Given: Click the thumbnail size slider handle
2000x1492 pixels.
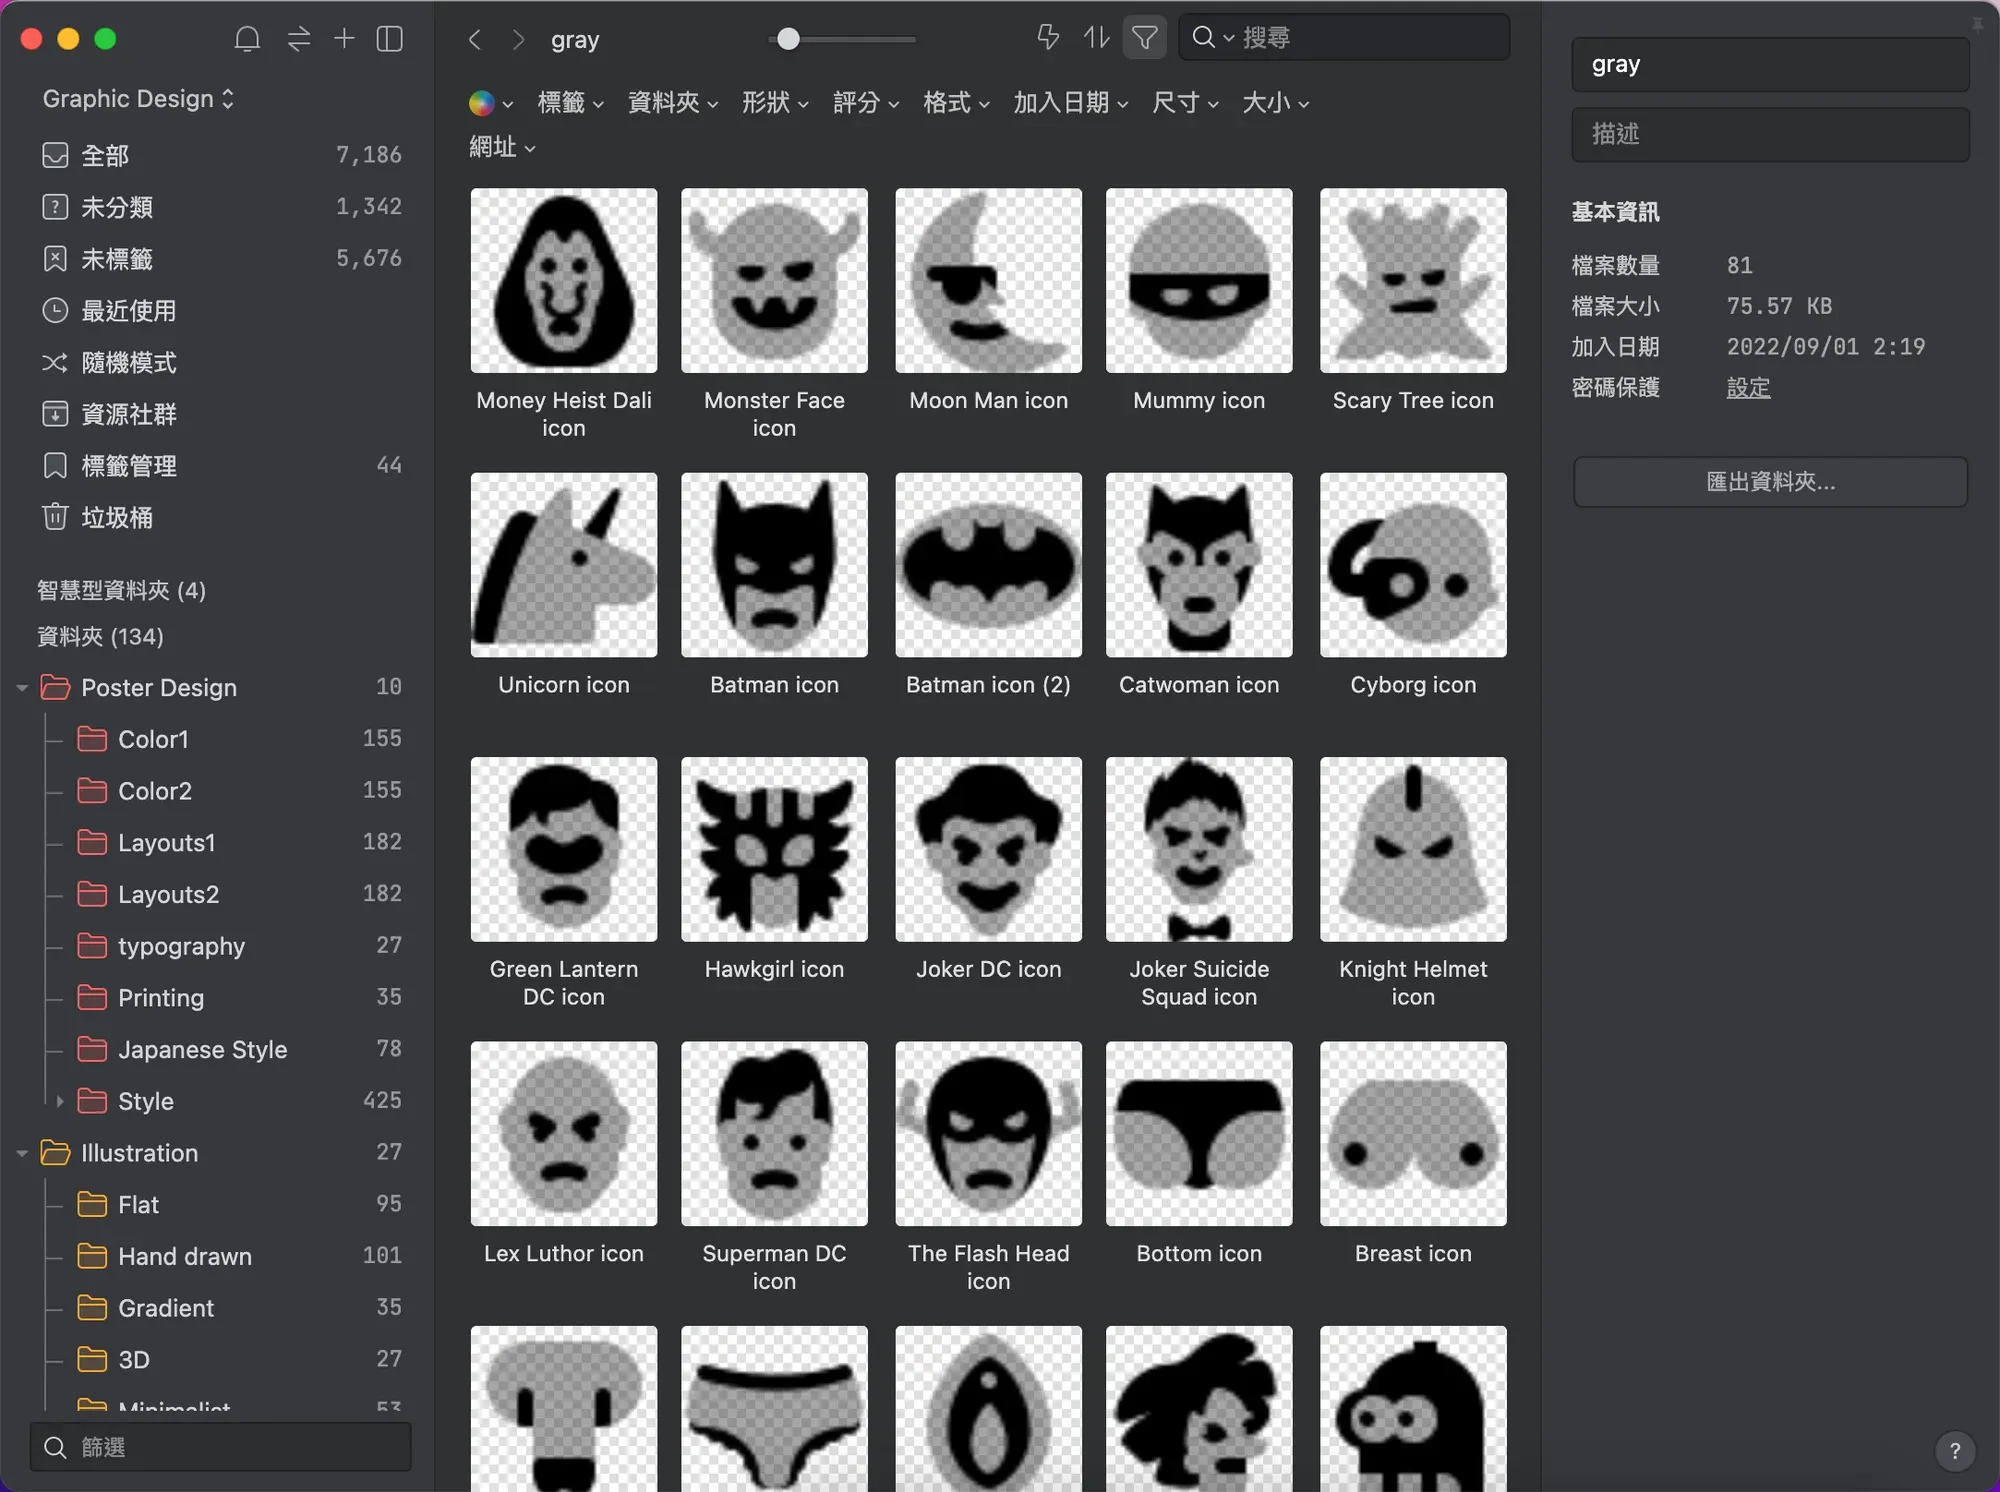Looking at the screenshot, I should click(788, 39).
